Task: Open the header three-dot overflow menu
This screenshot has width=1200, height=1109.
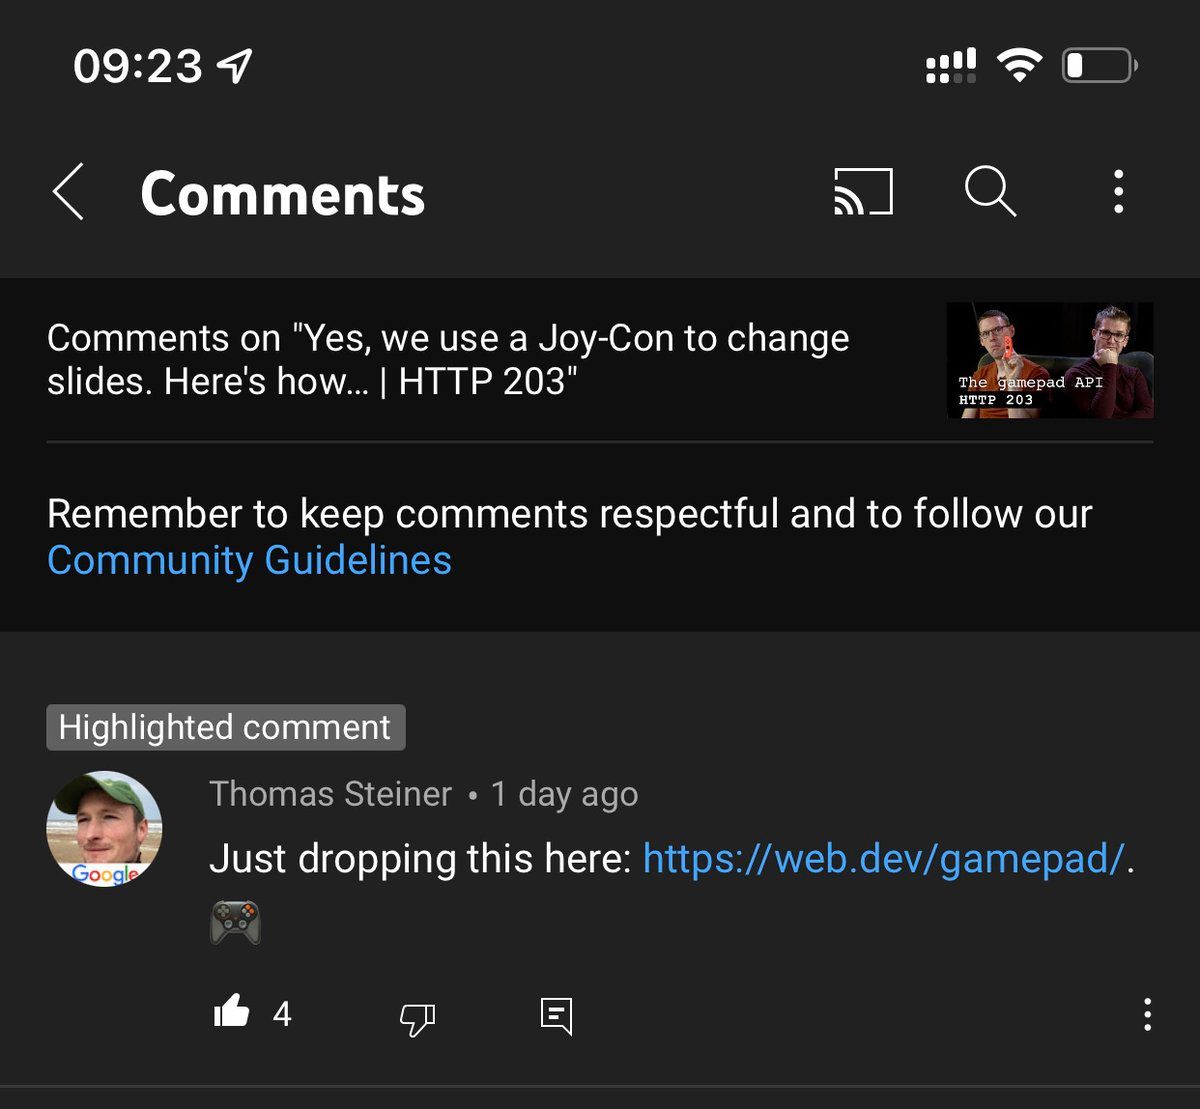Action: click(1118, 191)
